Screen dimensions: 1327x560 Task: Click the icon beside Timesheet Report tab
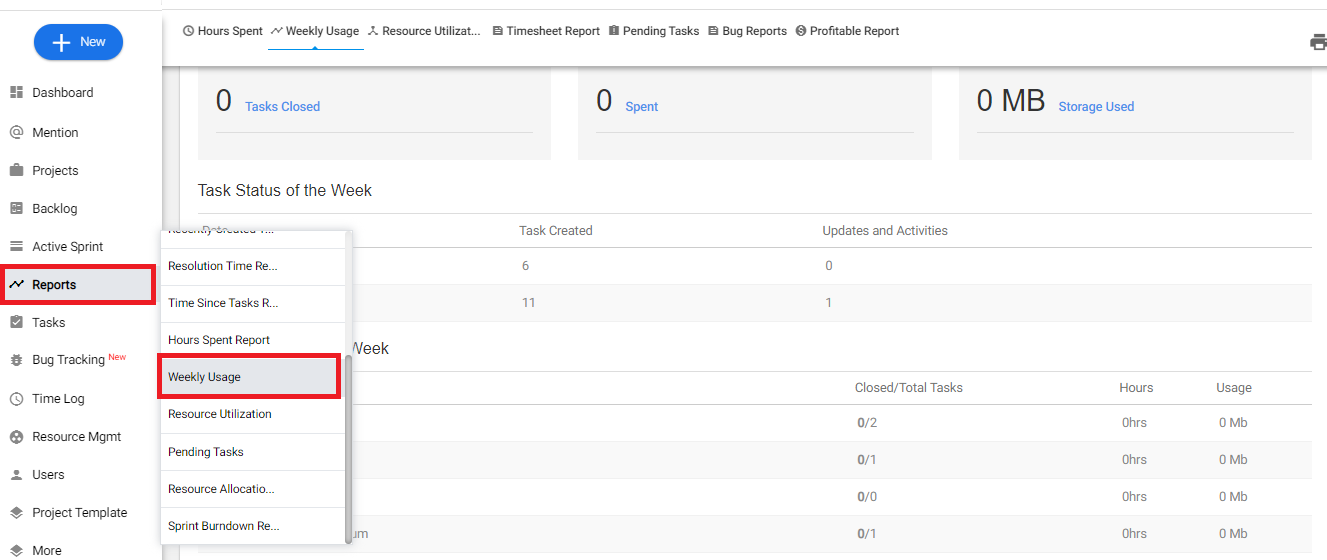pos(498,31)
